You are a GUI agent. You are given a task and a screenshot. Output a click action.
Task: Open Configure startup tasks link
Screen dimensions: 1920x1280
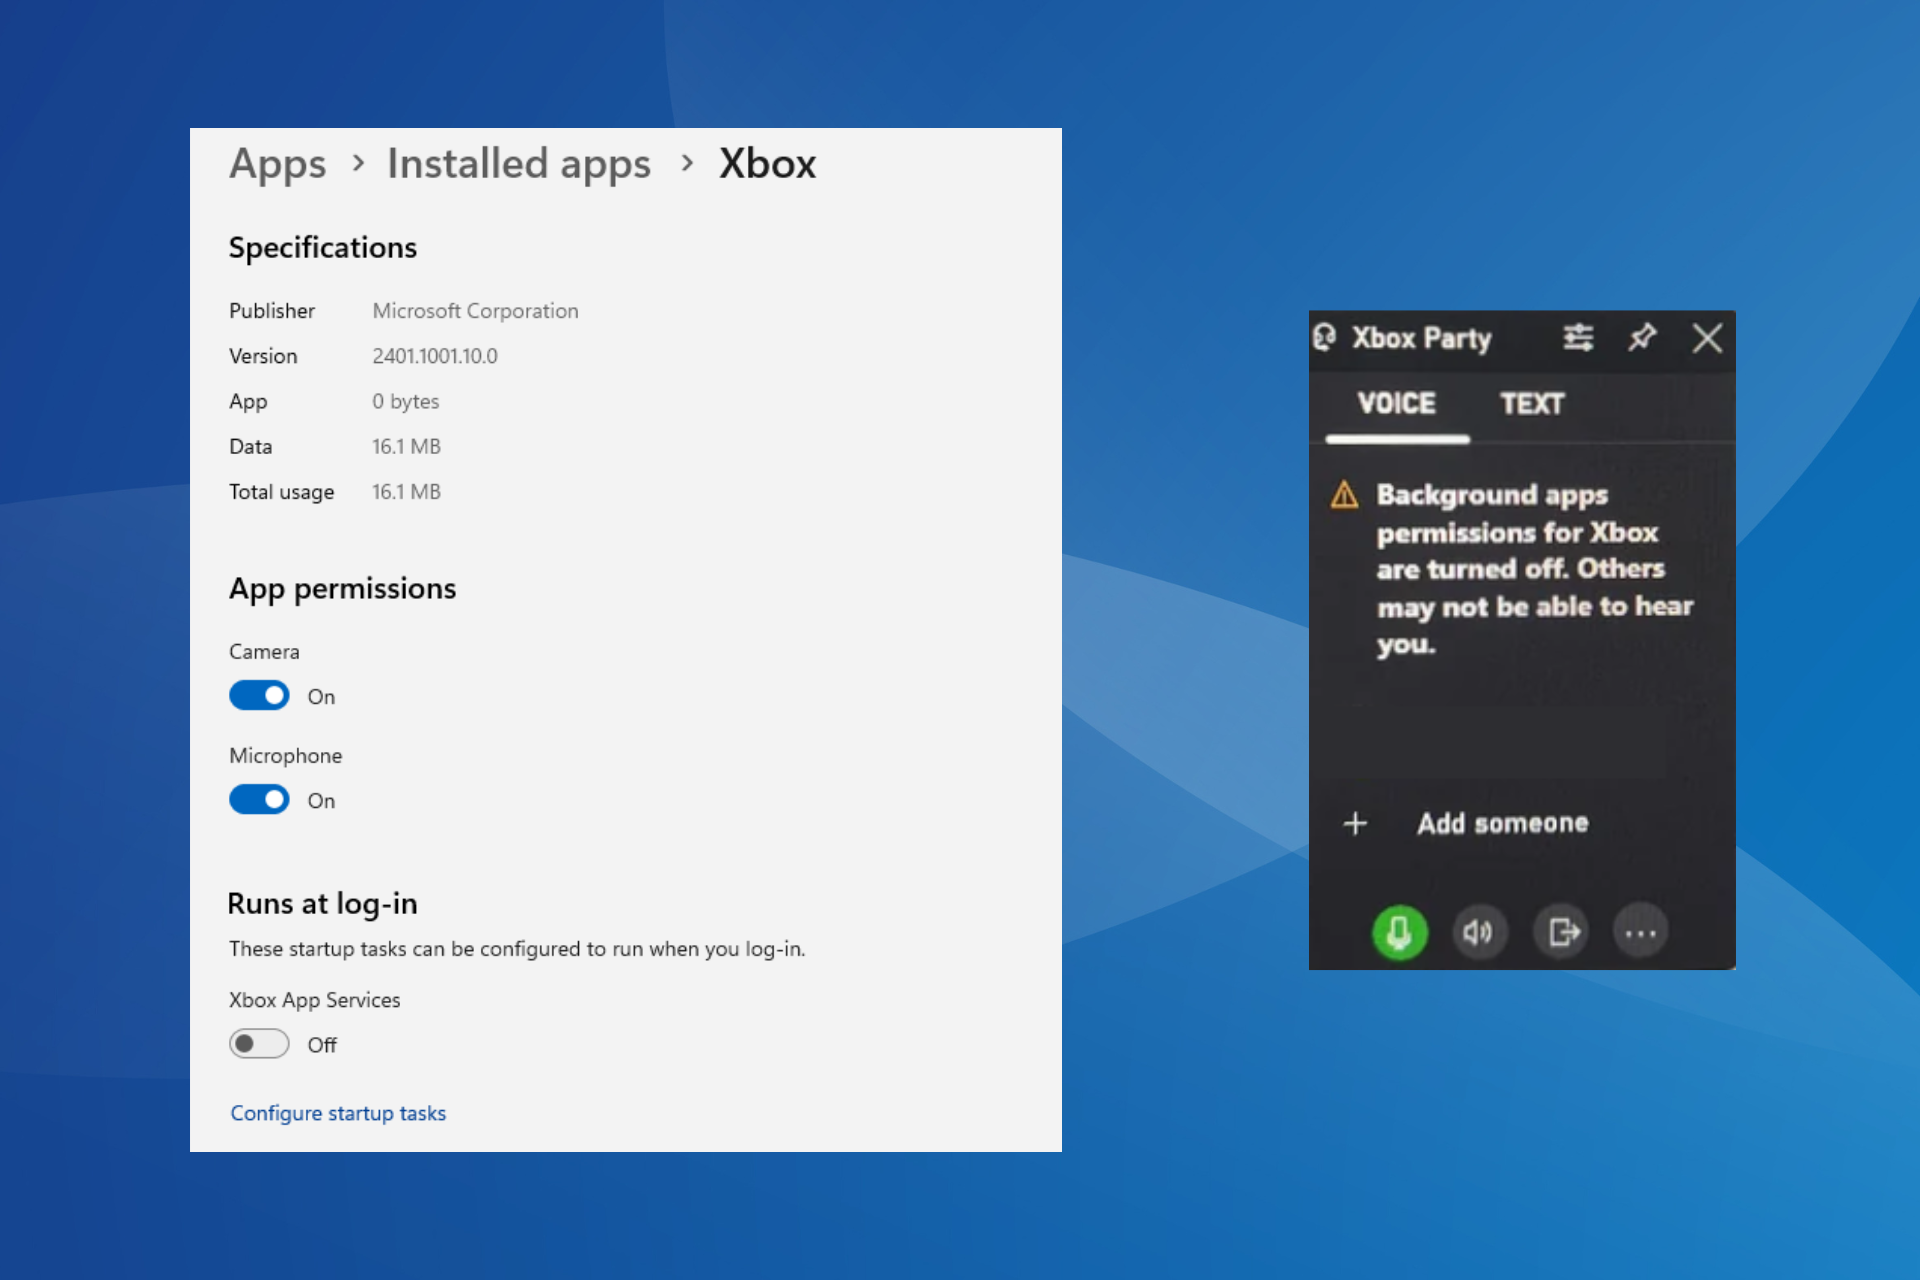338,1113
